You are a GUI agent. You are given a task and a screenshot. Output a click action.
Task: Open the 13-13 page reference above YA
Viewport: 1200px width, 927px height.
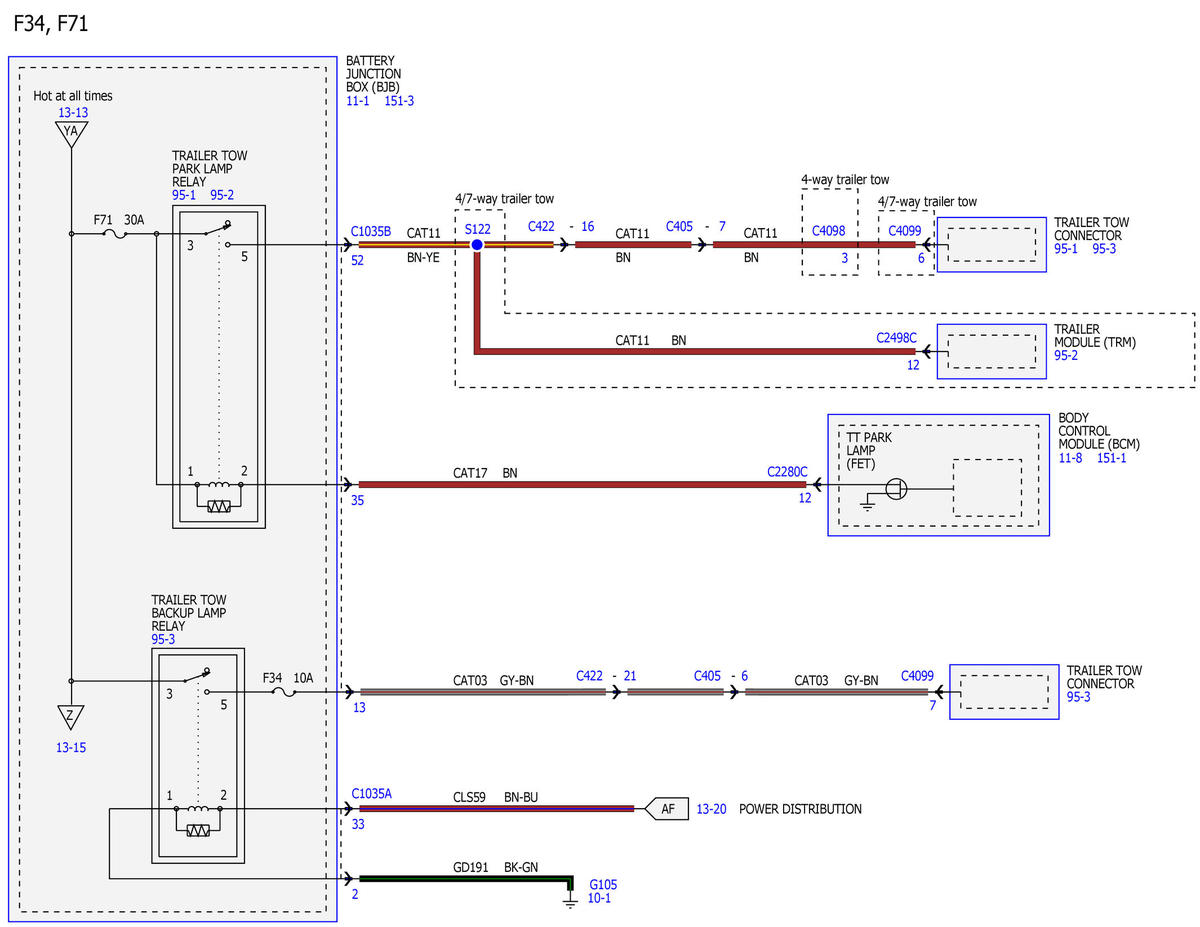[x=73, y=113]
